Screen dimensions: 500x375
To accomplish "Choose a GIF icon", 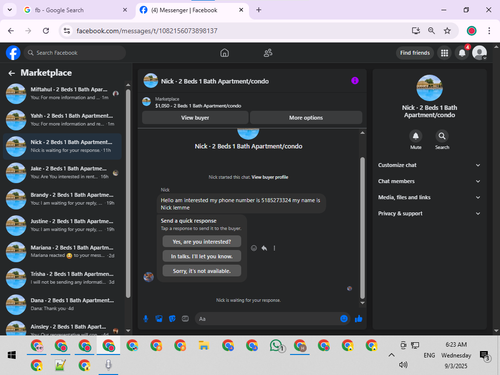I will pos(185,319).
